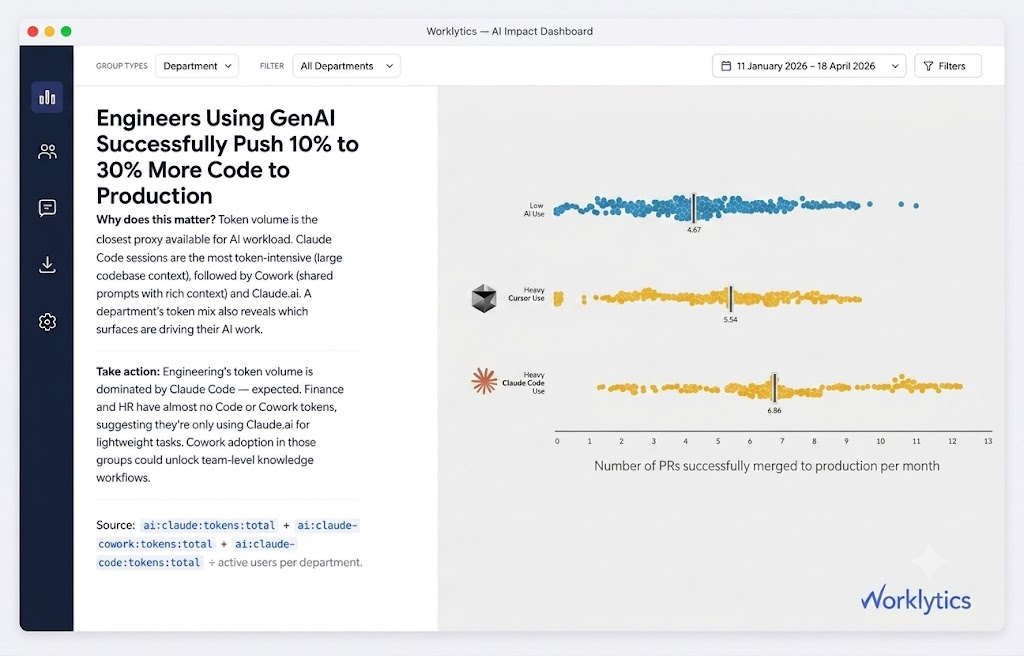
Task: Click the "GROUP TYPES" label
Action: coord(121,66)
